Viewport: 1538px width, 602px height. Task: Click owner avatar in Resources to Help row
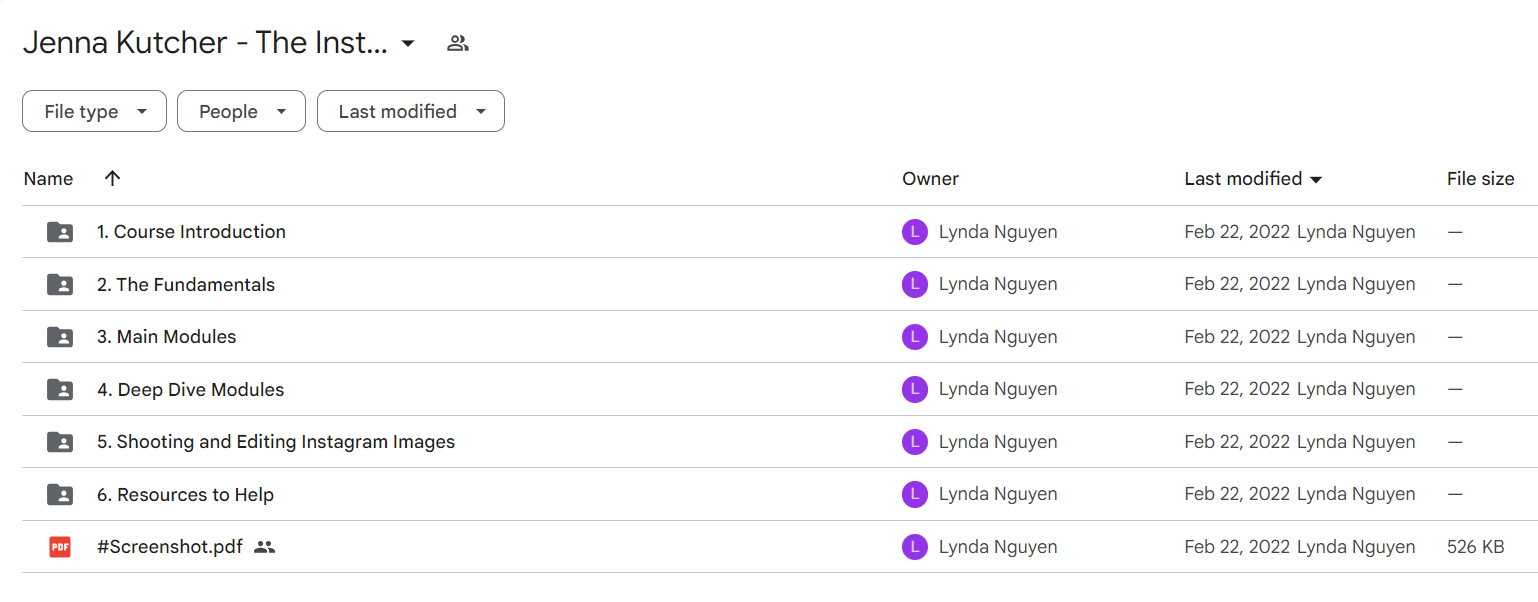(x=915, y=495)
